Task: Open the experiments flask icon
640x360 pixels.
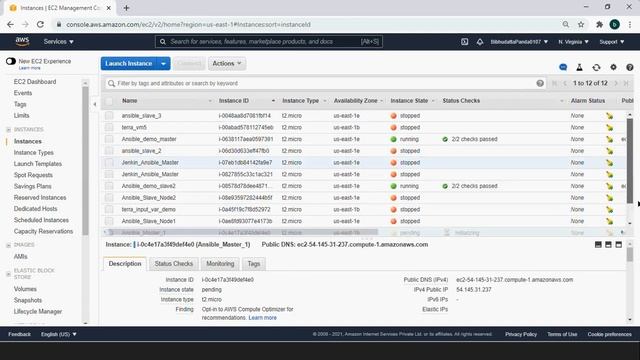Action: point(579,67)
